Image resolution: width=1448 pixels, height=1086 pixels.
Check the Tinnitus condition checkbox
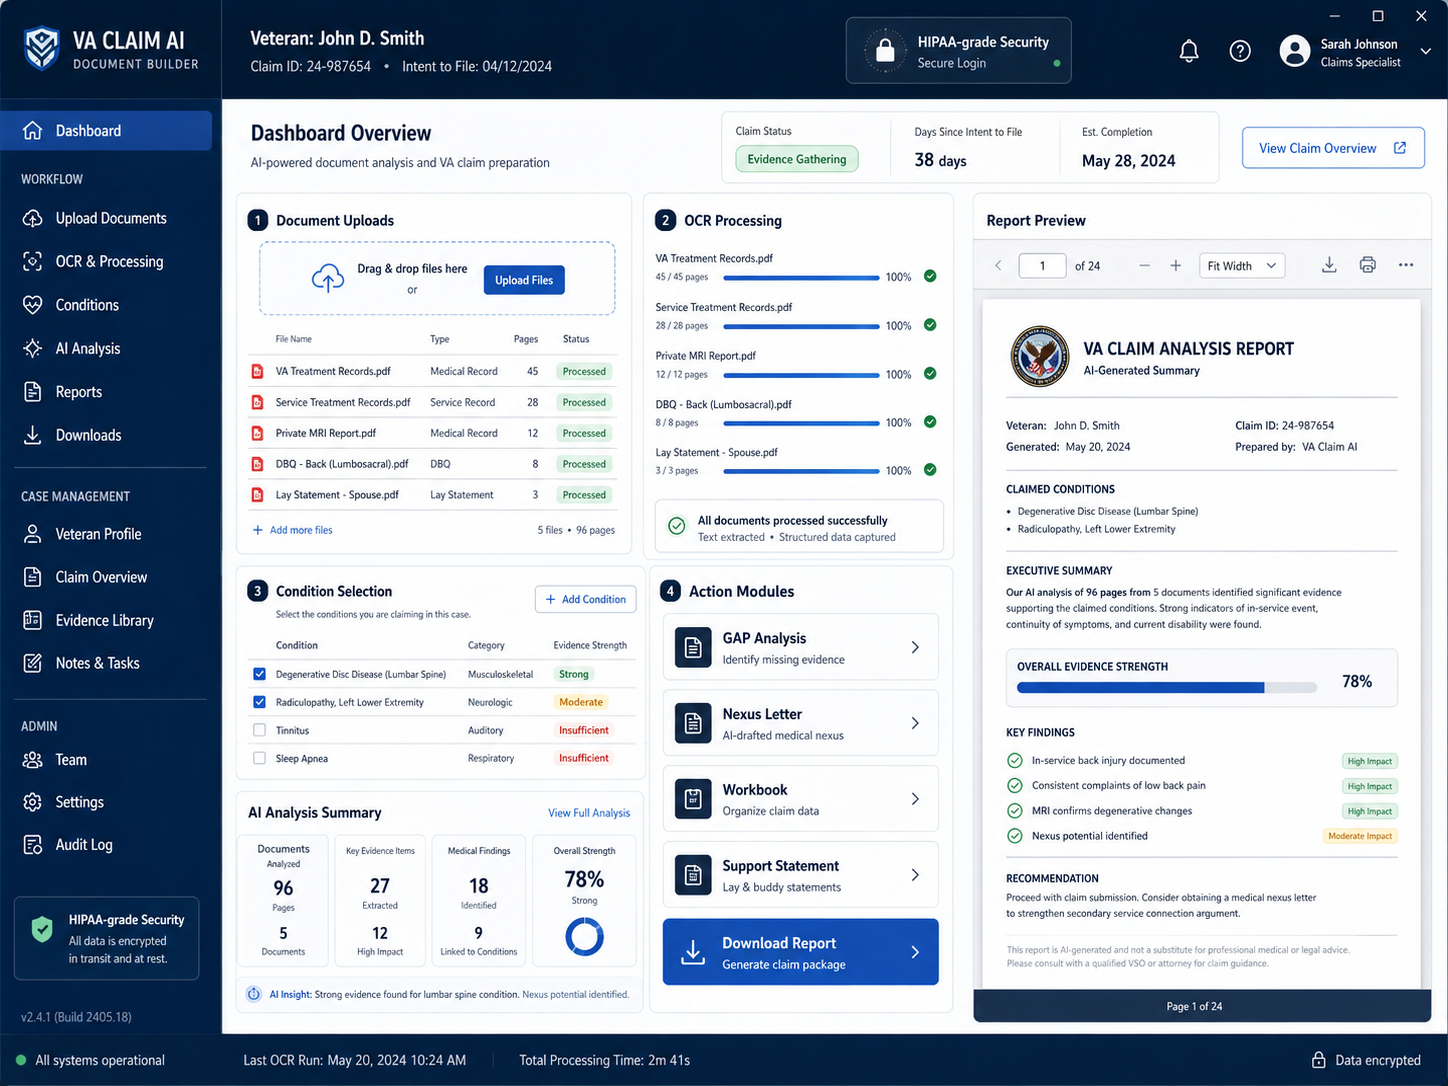coord(260,730)
